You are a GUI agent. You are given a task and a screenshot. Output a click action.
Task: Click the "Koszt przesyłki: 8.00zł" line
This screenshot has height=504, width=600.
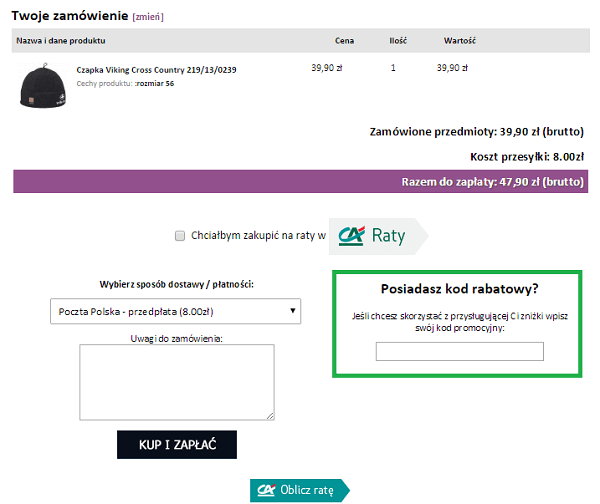pyautogui.click(x=526, y=156)
